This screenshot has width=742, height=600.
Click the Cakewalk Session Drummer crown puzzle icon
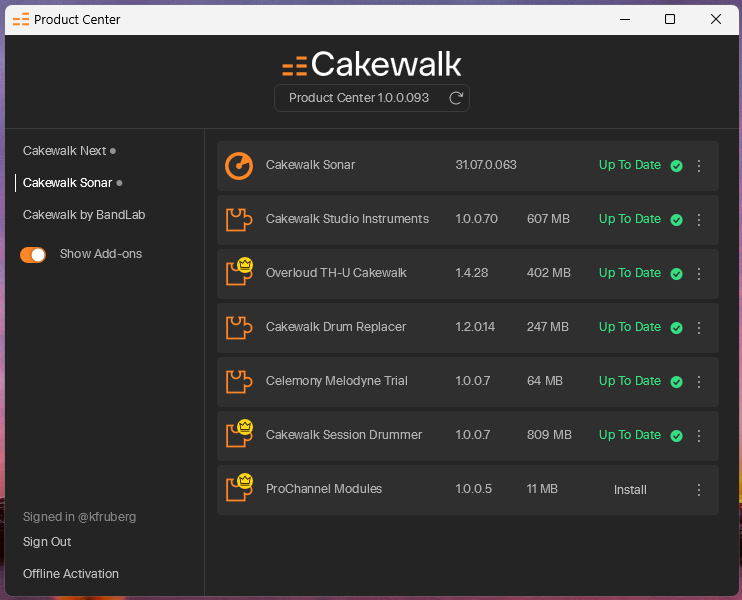239,433
